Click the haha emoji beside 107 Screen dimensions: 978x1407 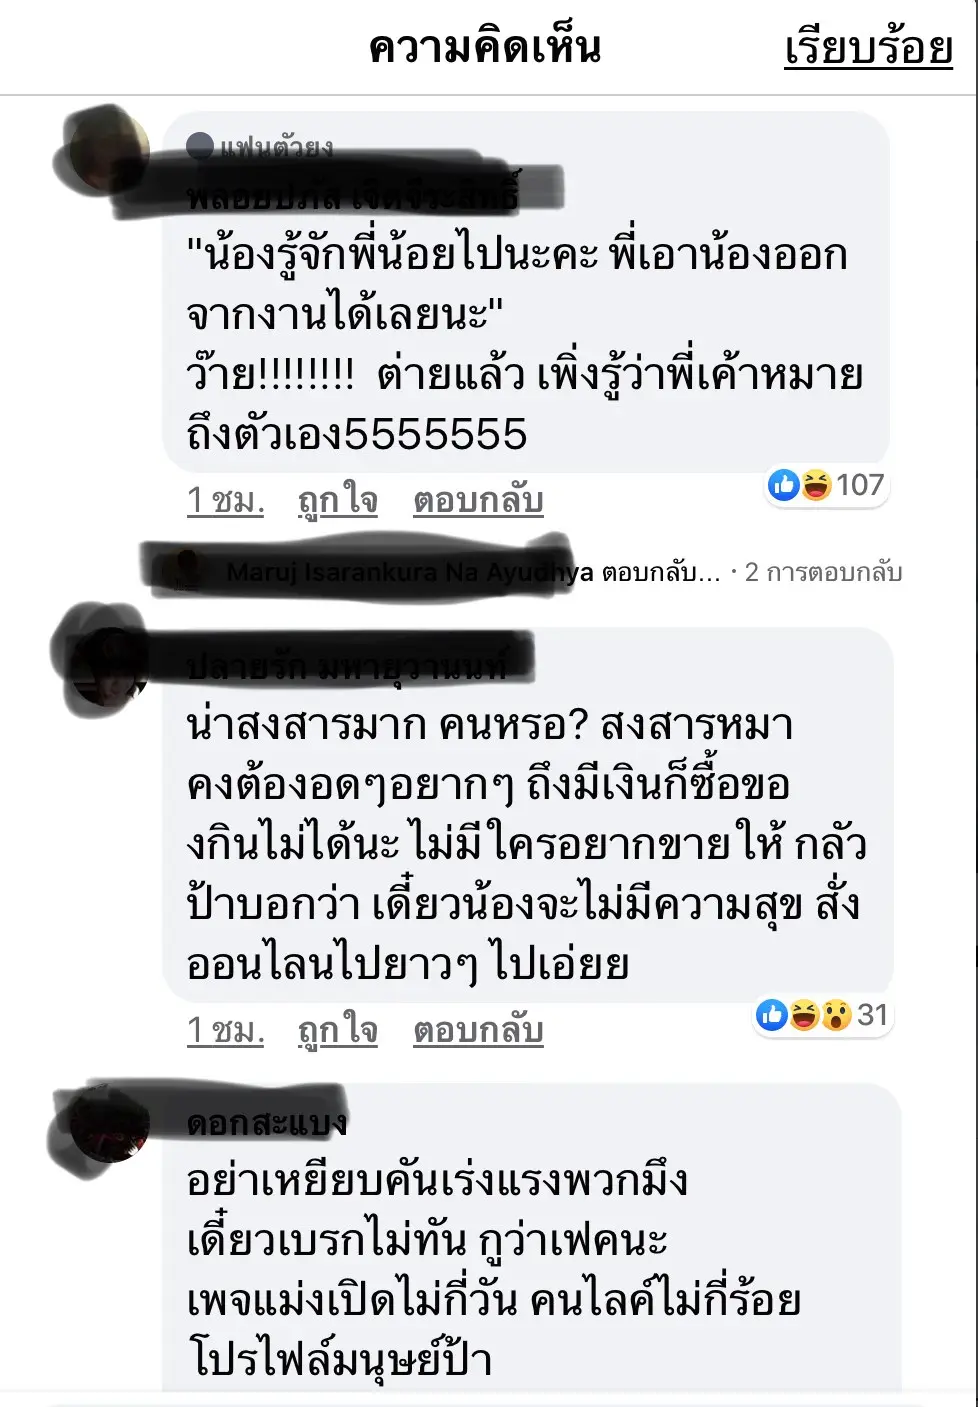(x=816, y=485)
